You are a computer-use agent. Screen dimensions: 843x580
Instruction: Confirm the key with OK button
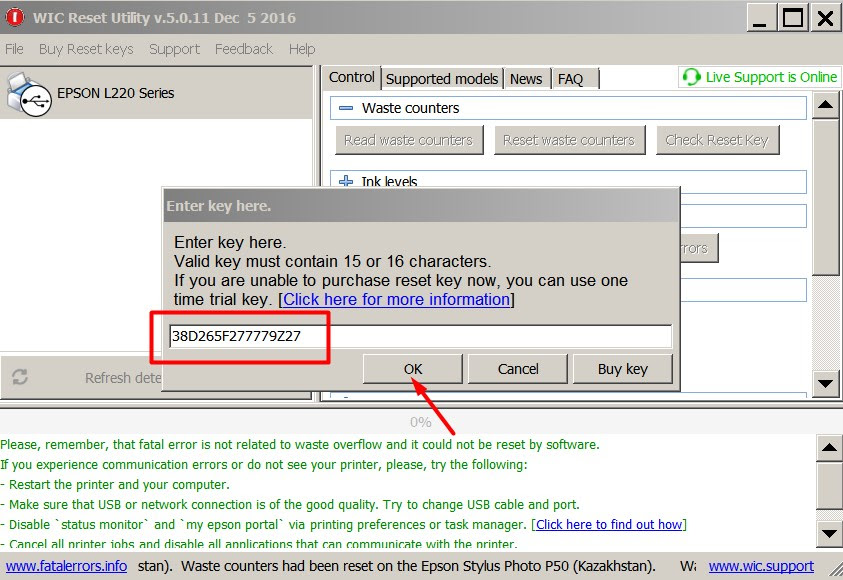pyautogui.click(x=413, y=369)
